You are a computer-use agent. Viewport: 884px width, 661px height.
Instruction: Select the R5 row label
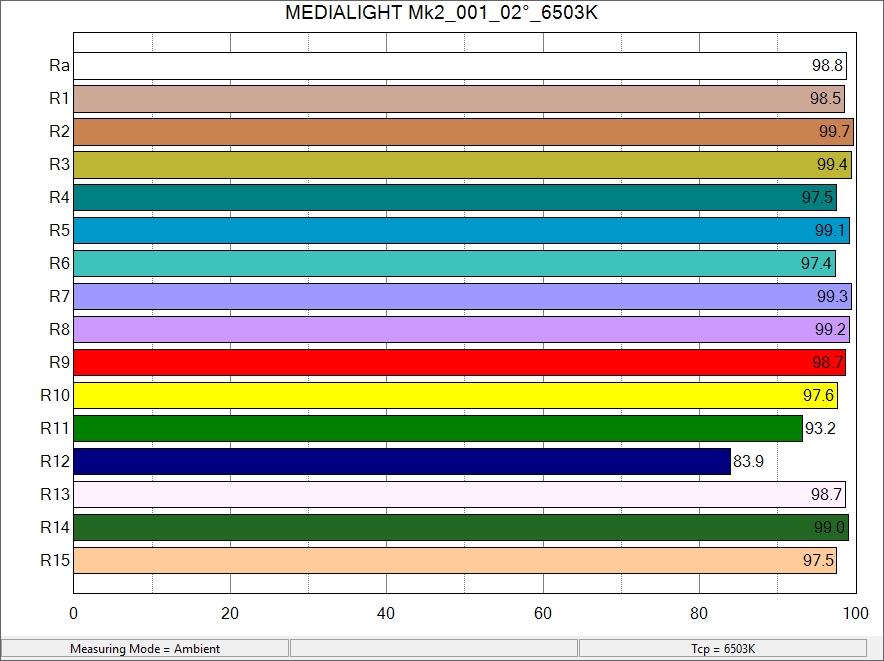coord(58,231)
